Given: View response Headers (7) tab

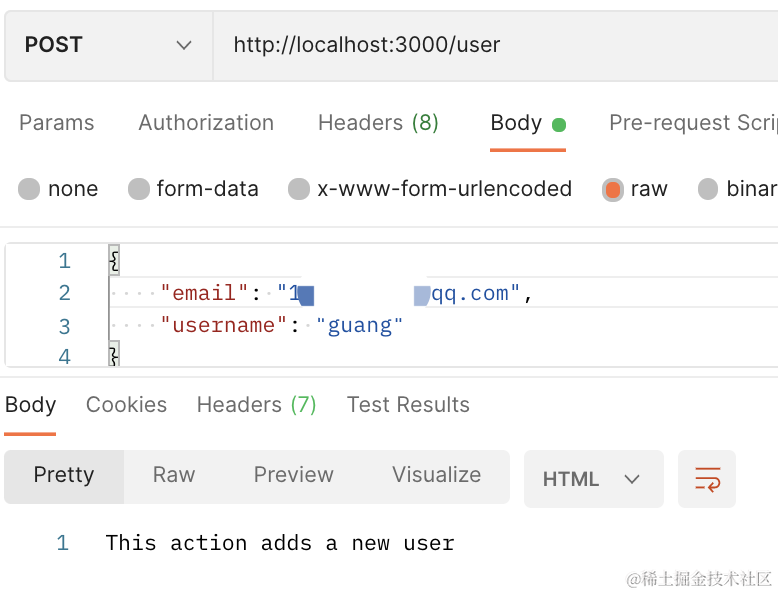Looking at the screenshot, I should [256, 405].
